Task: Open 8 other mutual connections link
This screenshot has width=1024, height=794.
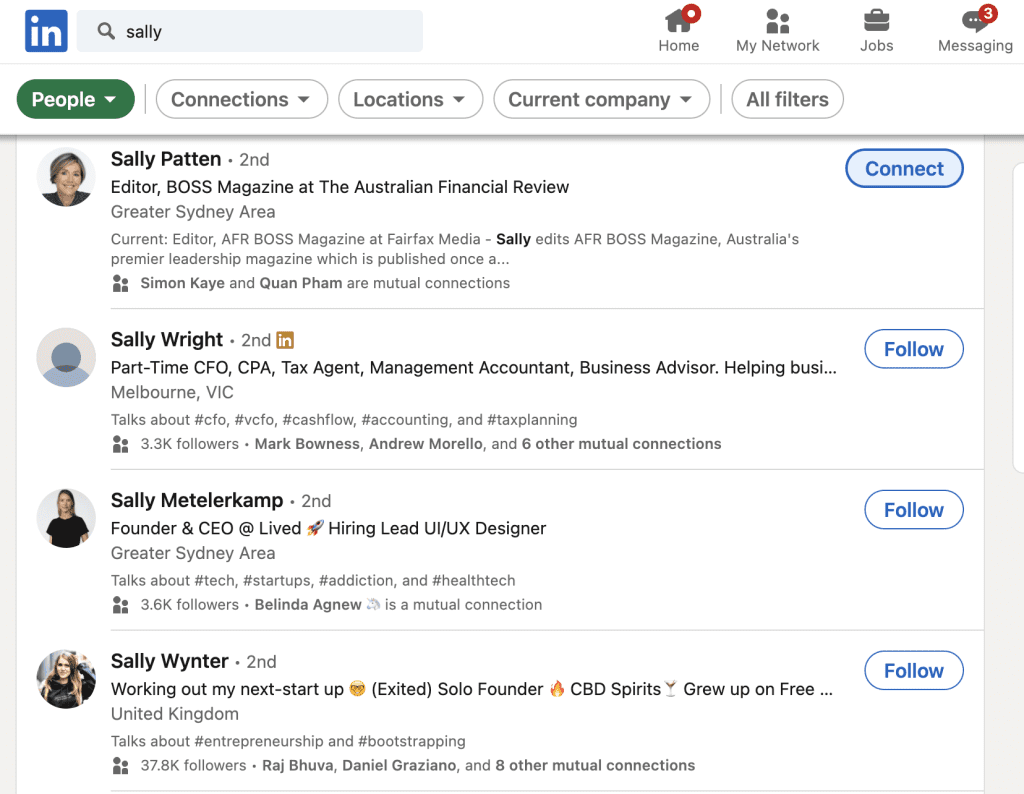Action: (x=595, y=765)
